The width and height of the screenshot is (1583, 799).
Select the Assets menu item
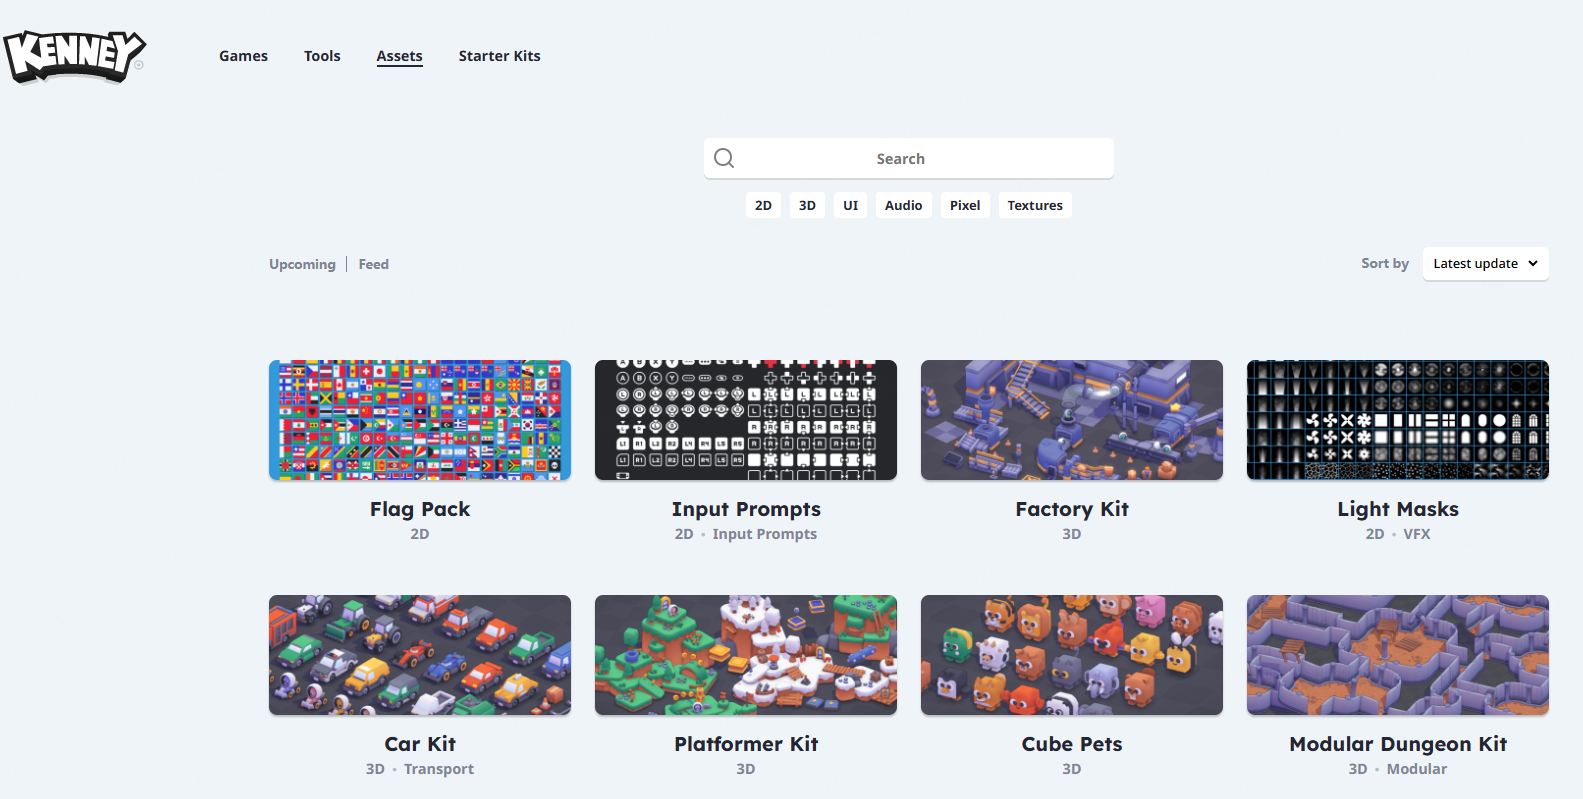click(x=399, y=56)
